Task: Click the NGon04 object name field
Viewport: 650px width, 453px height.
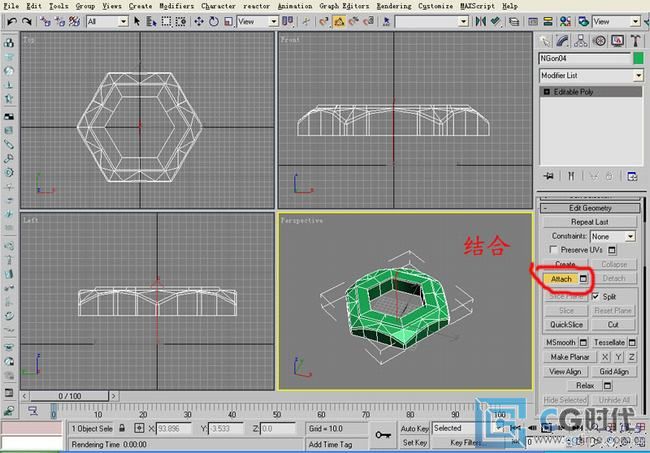Action: tap(585, 58)
